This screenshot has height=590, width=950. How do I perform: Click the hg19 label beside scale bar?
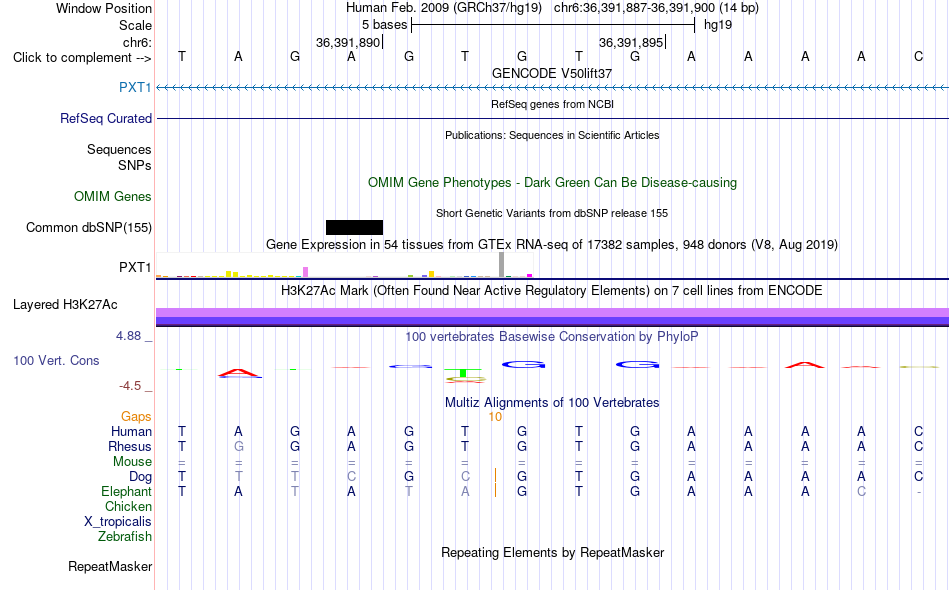[x=718, y=25]
